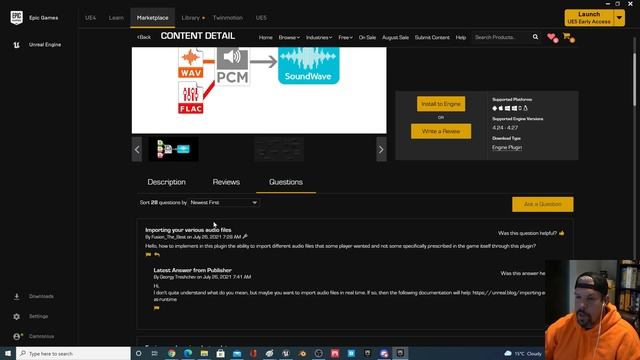The width and height of the screenshot is (640, 360).
Task: Open the unreal.blog documentation link in answer
Action: pos(509,293)
